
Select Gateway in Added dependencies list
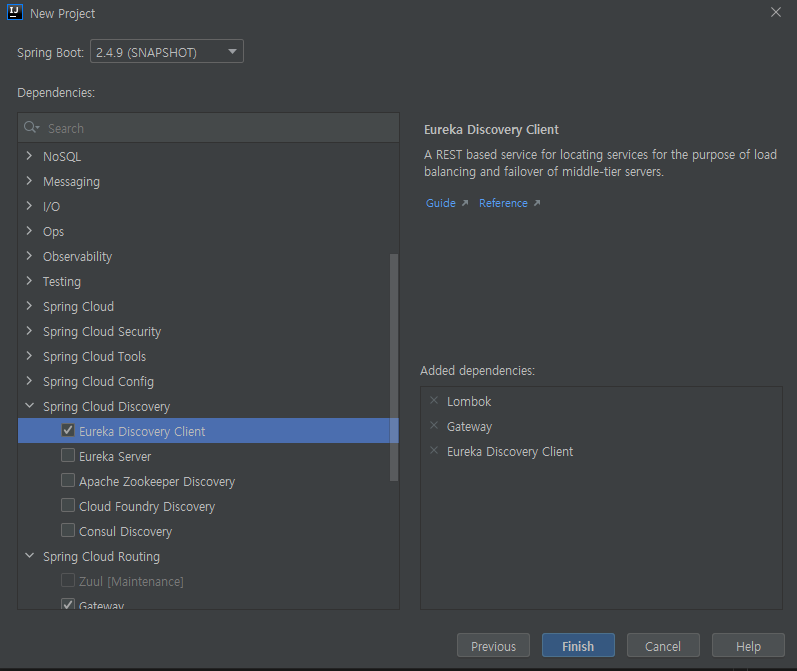(x=469, y=426)
